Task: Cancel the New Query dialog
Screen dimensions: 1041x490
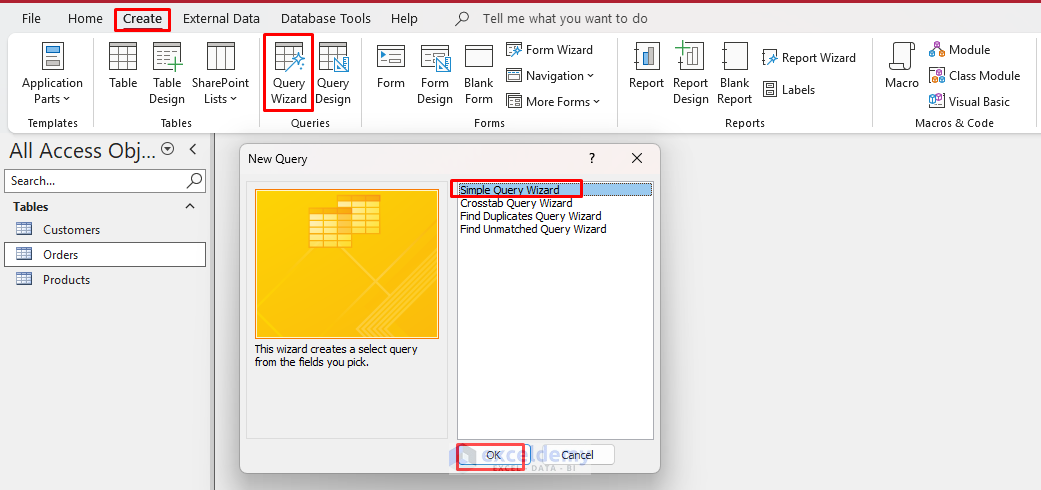Action: 577,455
